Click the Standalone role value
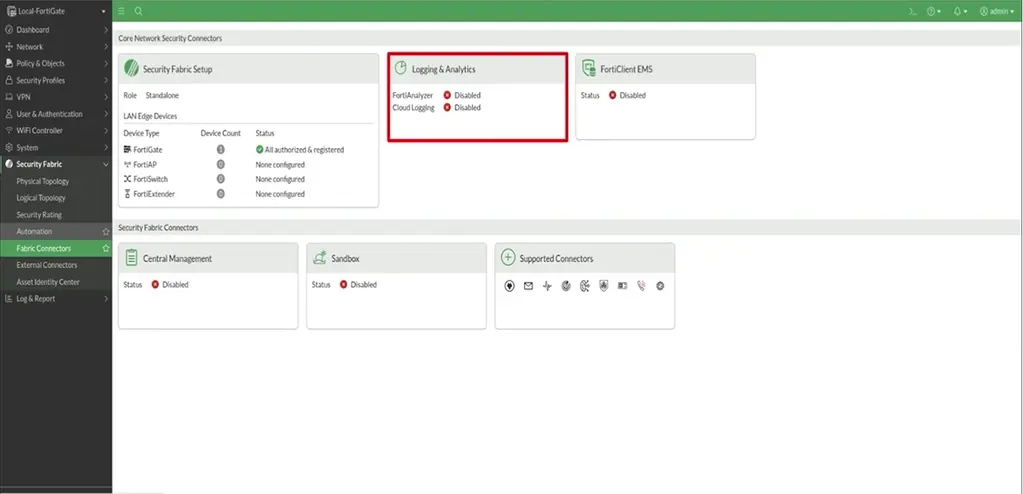The width and height of the screenshot is (1023, 494). point(162,95)
